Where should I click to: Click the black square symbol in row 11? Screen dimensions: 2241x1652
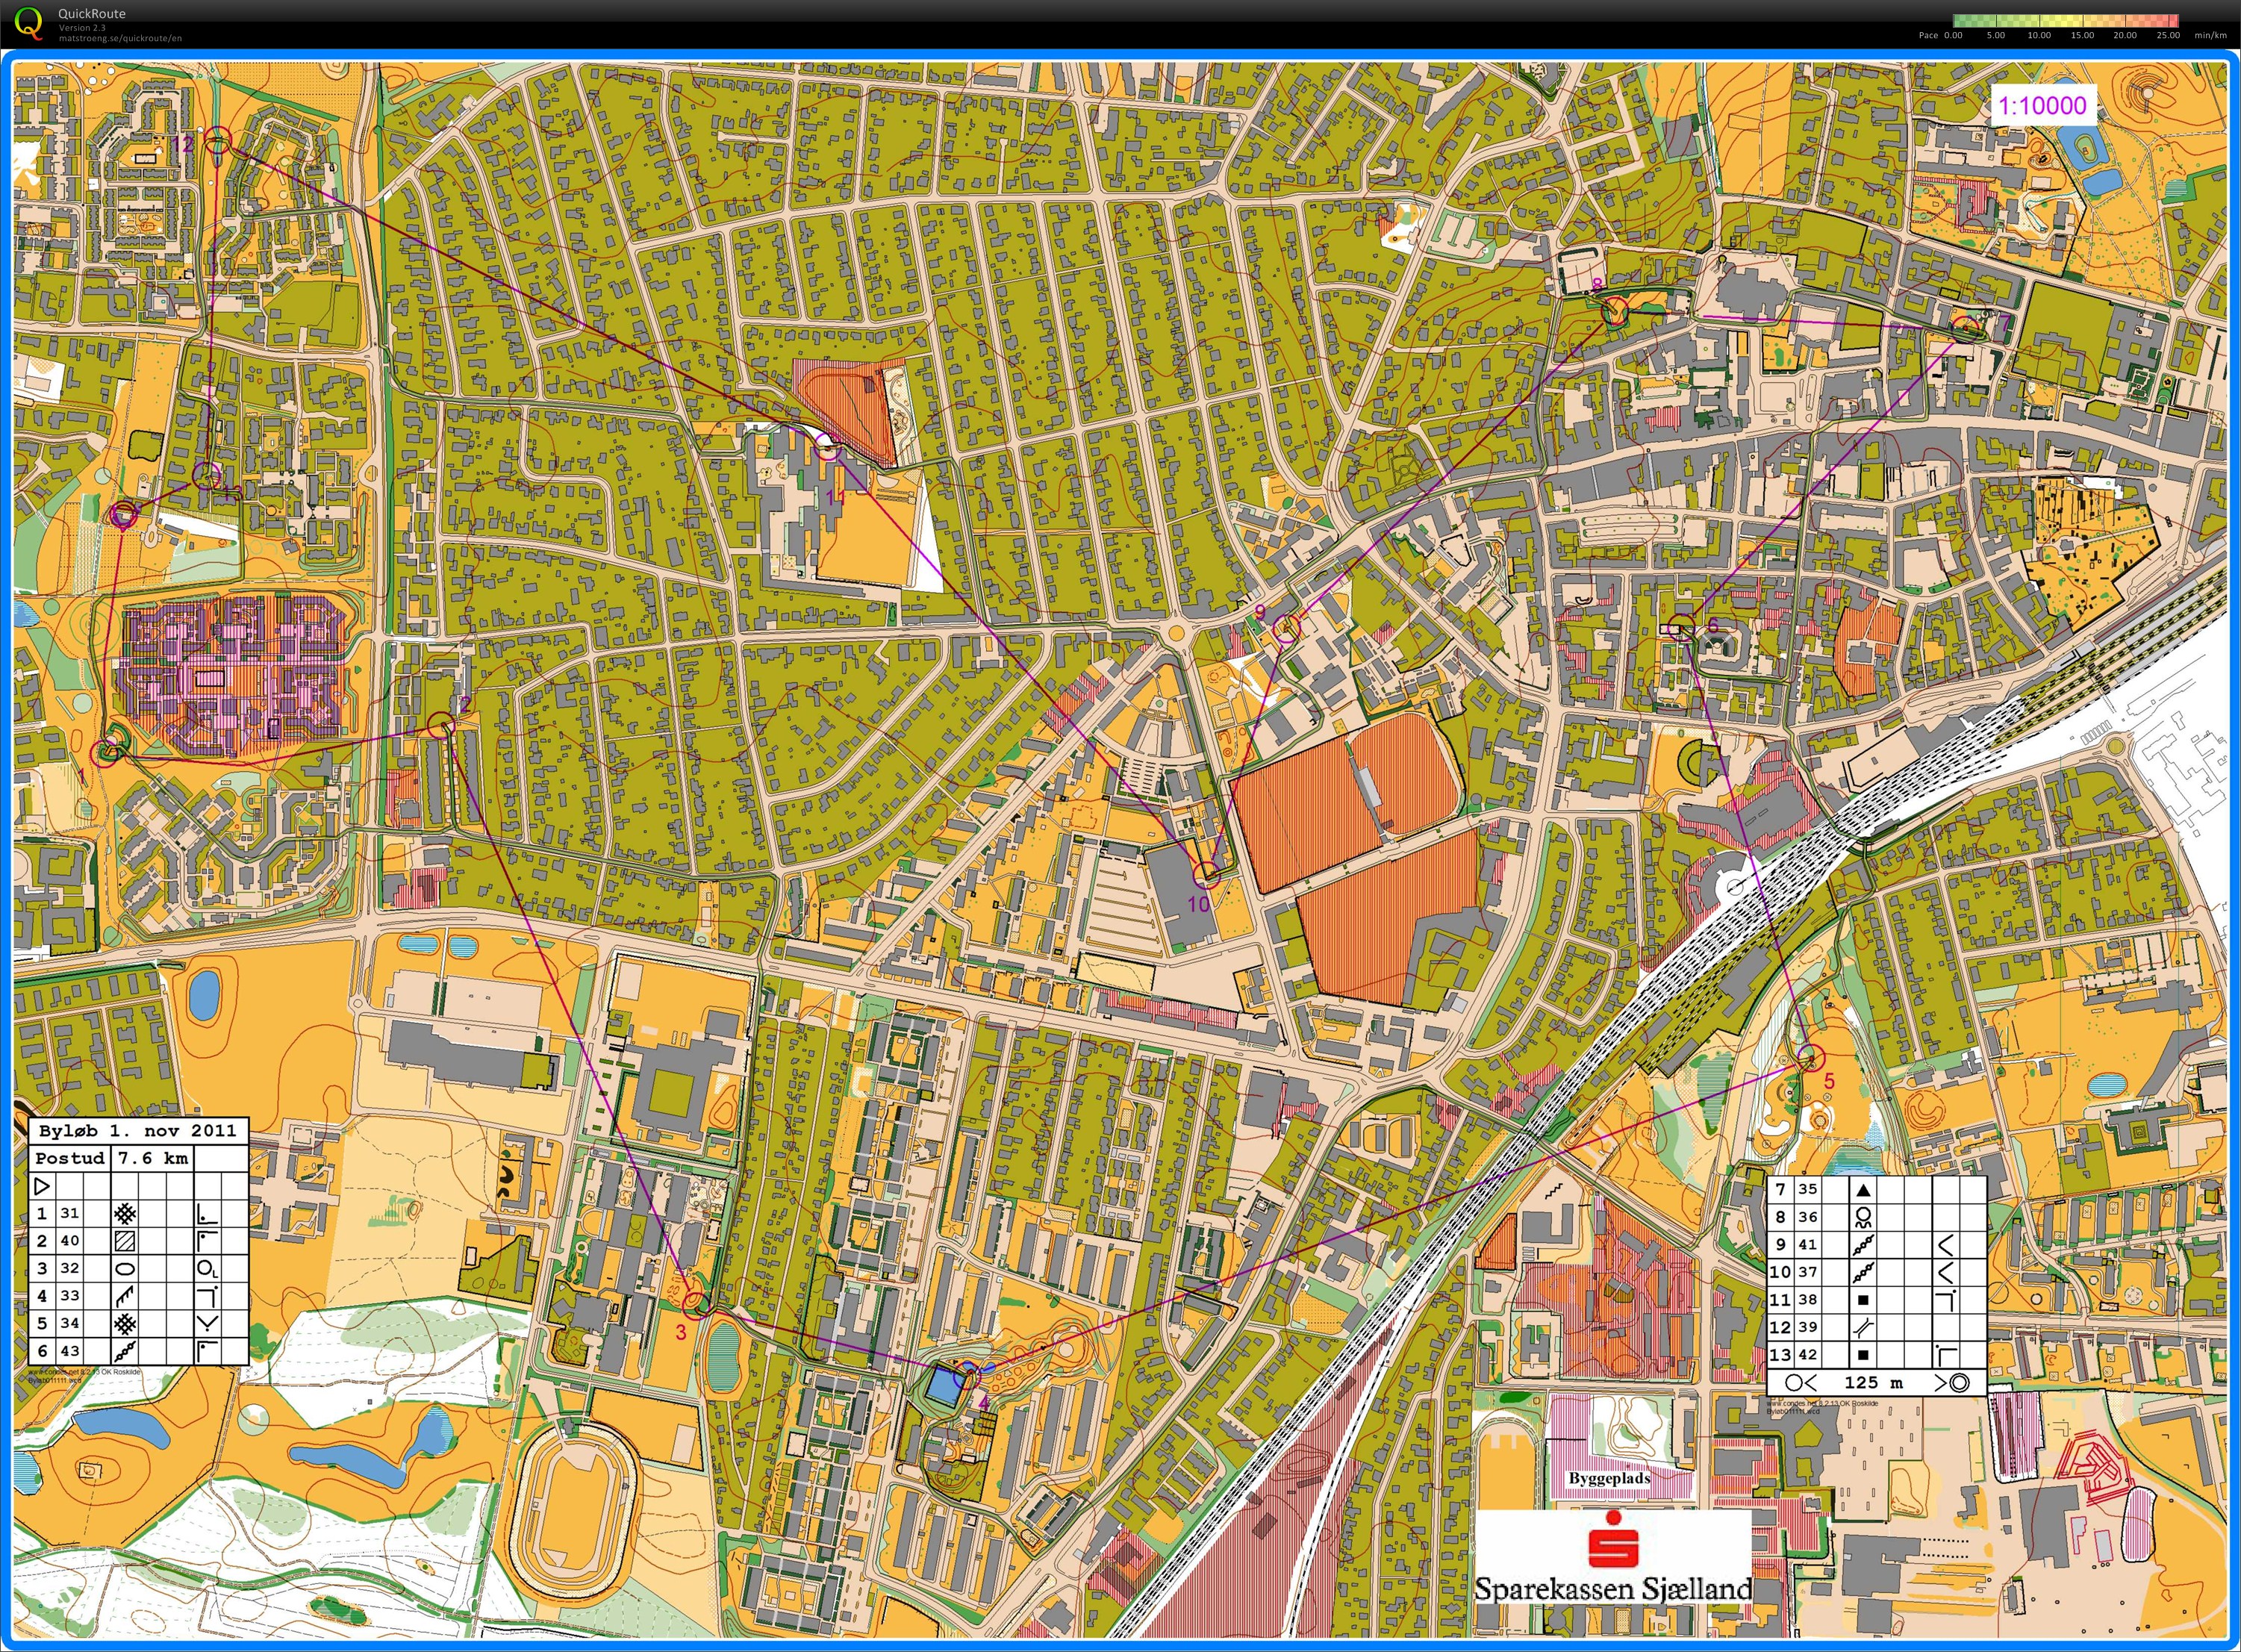point(1863,1300)
